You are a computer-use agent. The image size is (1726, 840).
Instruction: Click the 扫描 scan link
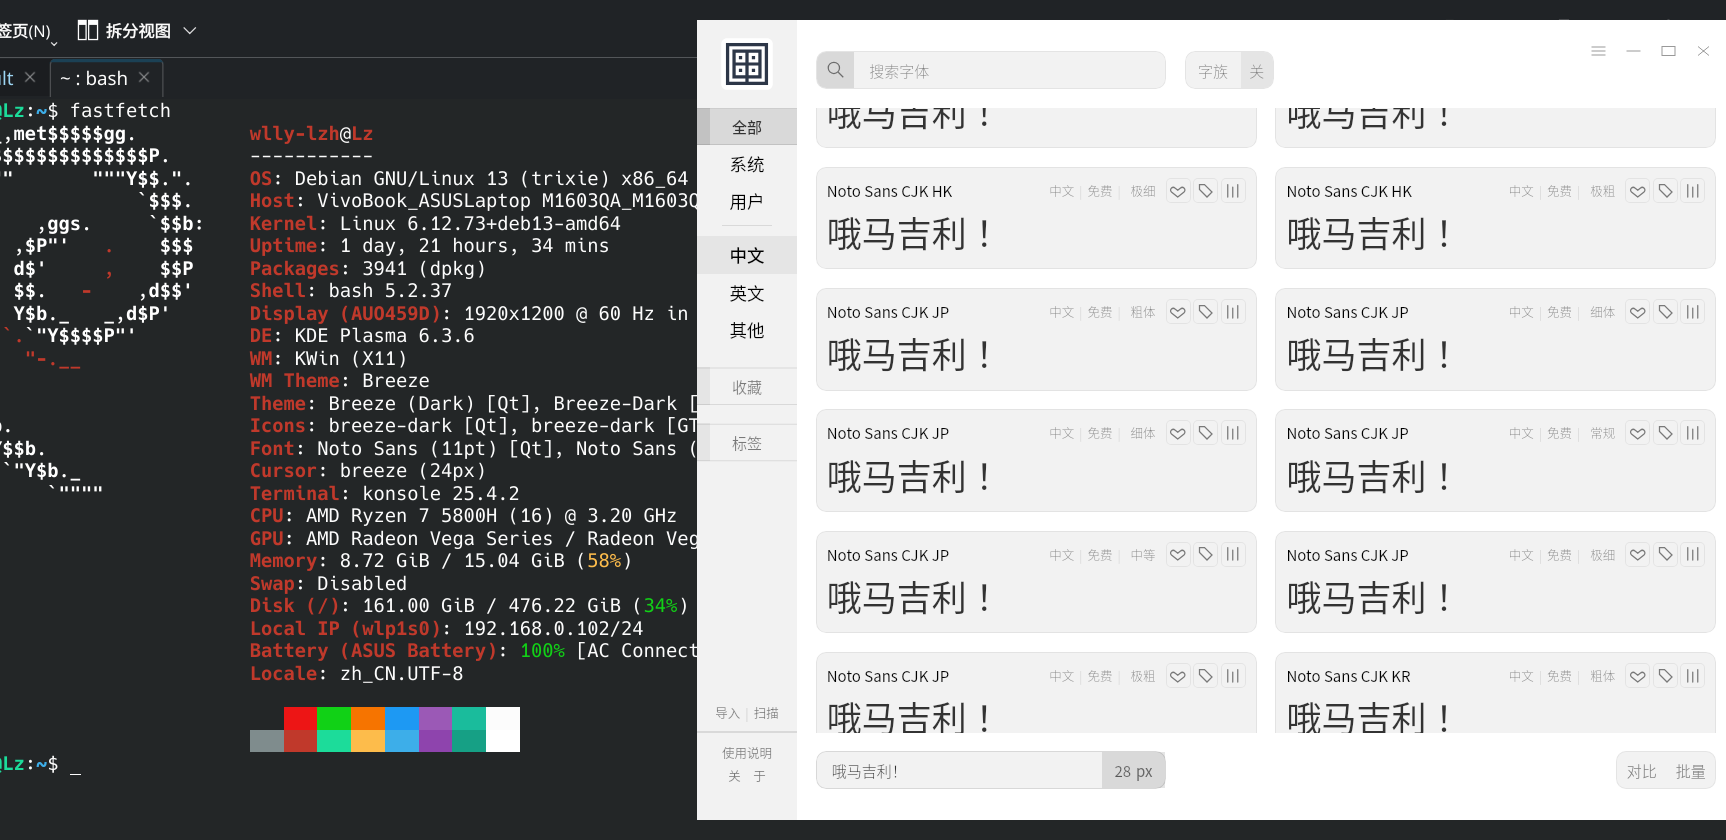(767, 713)
